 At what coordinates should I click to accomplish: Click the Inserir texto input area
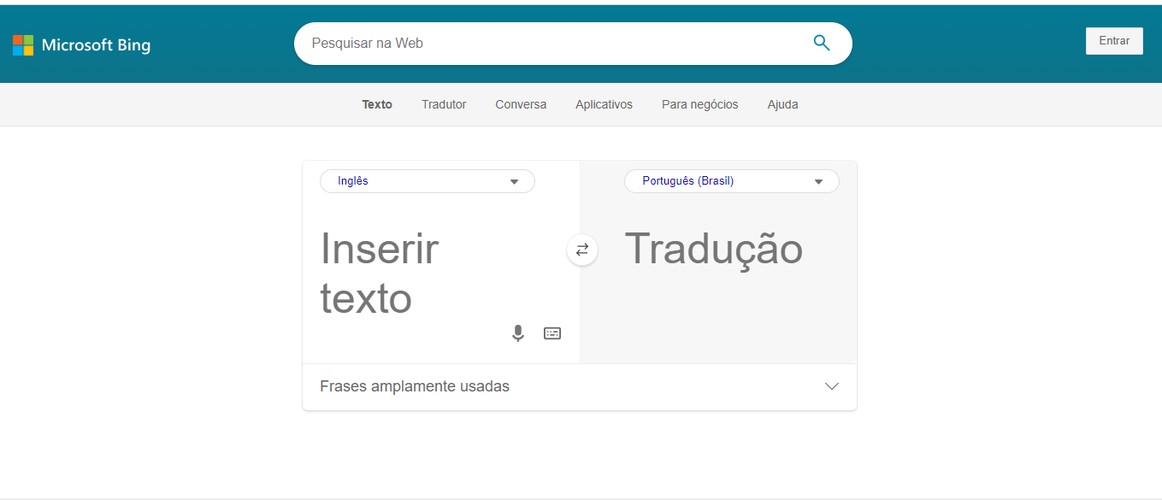pos(441,273)
